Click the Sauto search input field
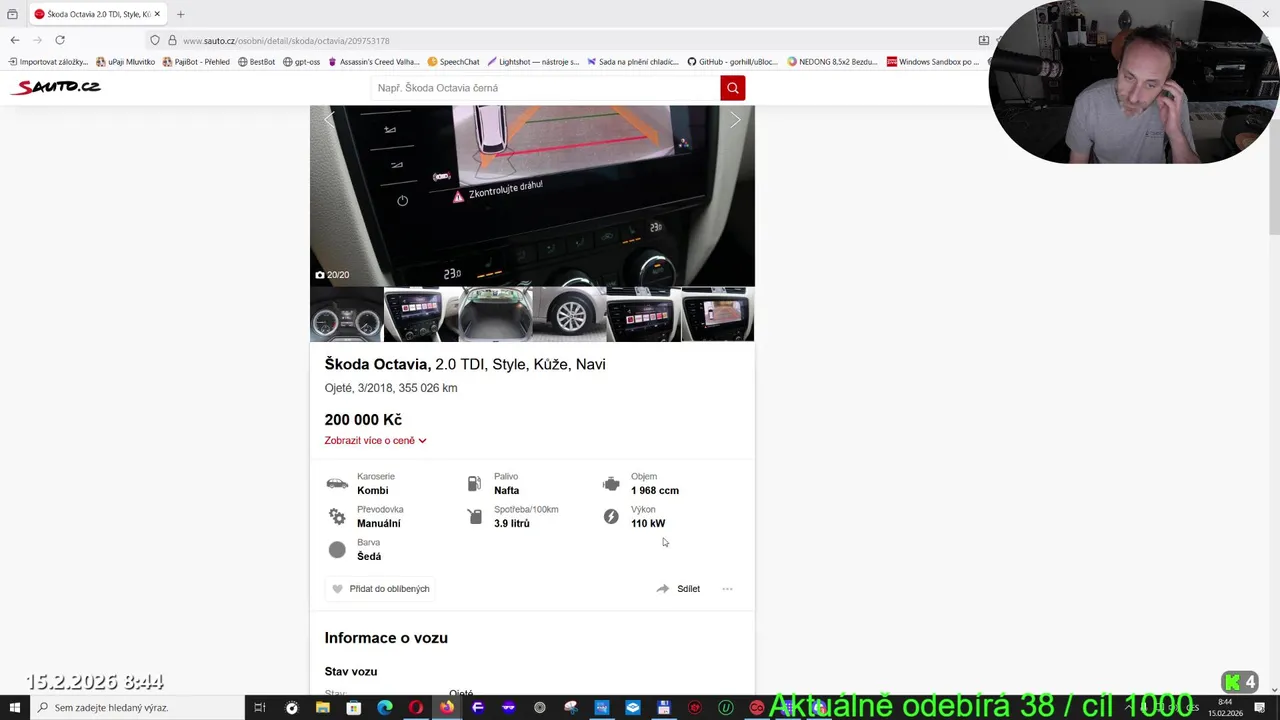 [545, 88]
